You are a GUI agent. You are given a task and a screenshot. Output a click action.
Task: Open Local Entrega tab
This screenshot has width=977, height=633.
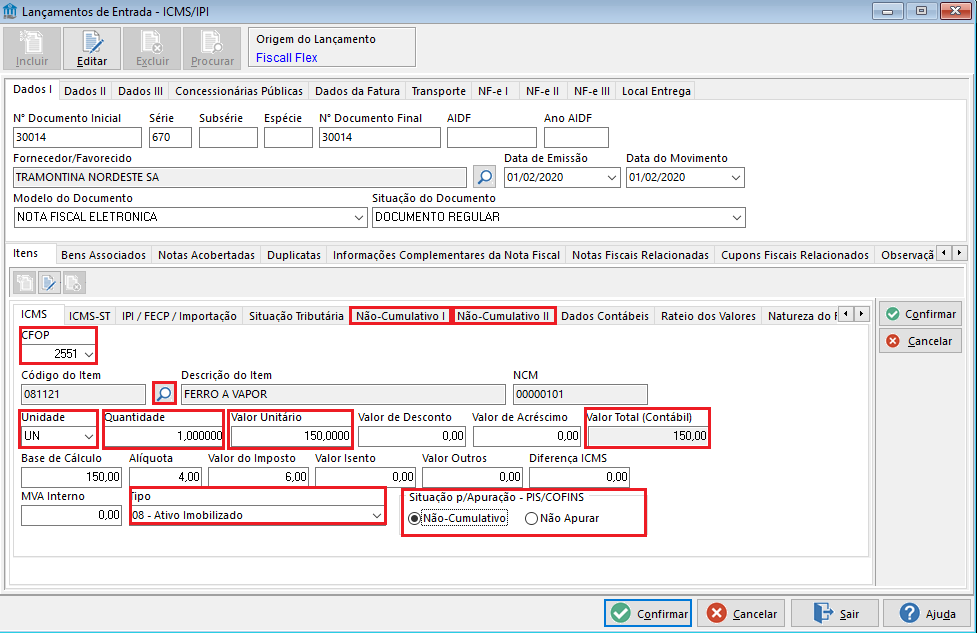click(656, 91)
